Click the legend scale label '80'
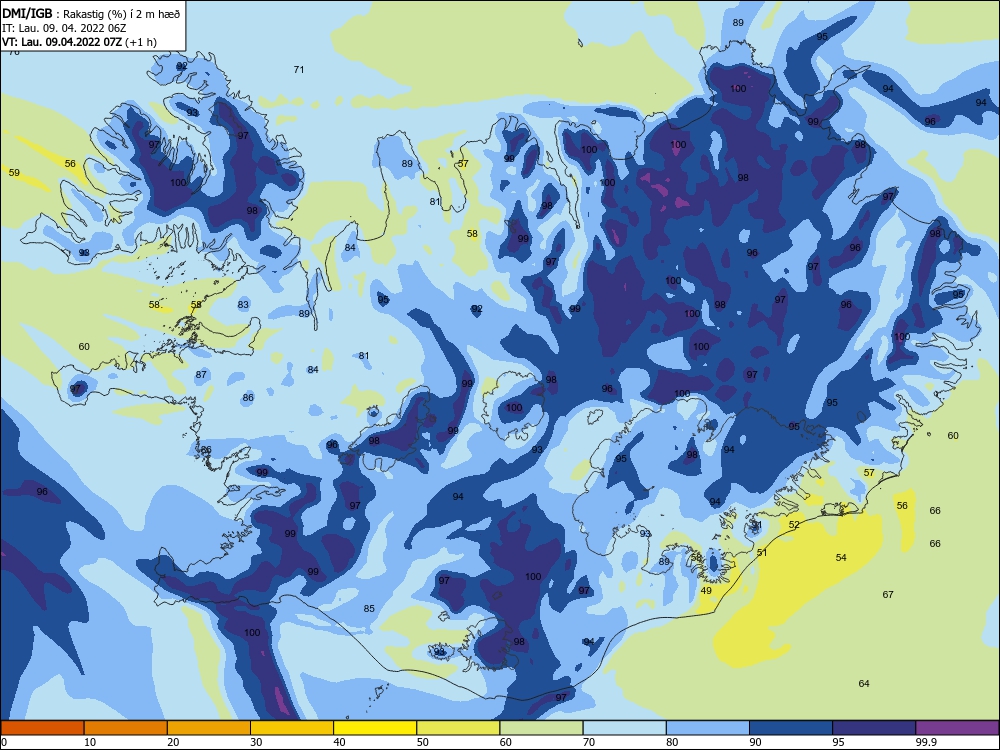The image size is (1000, 750). (672, 742)
